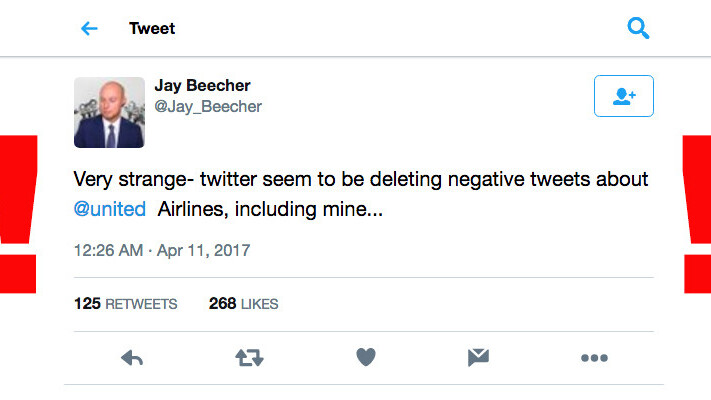Follow Jay Beecher with add-user button
This screenshot has width=711, height=400.
(623, 96)
